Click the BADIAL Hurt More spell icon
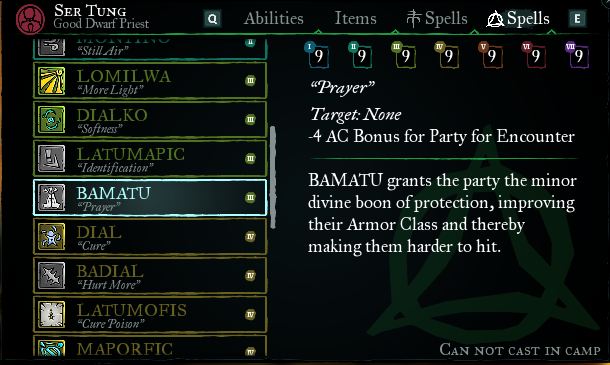 (51, 276)
